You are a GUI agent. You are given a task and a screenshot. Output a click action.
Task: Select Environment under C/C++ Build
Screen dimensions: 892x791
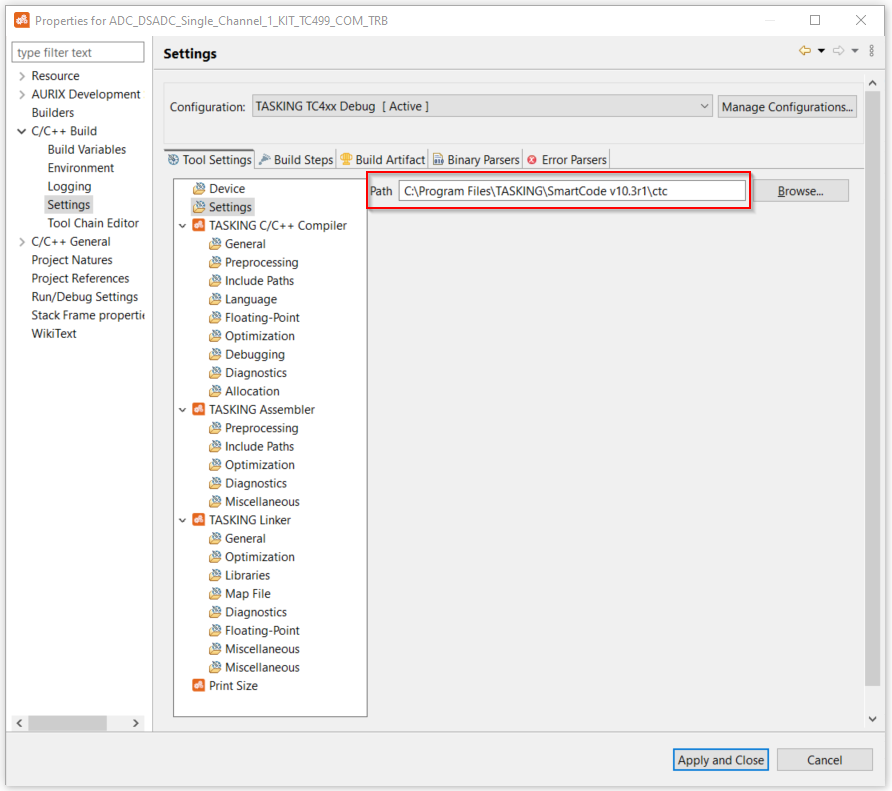click(81, 168)
